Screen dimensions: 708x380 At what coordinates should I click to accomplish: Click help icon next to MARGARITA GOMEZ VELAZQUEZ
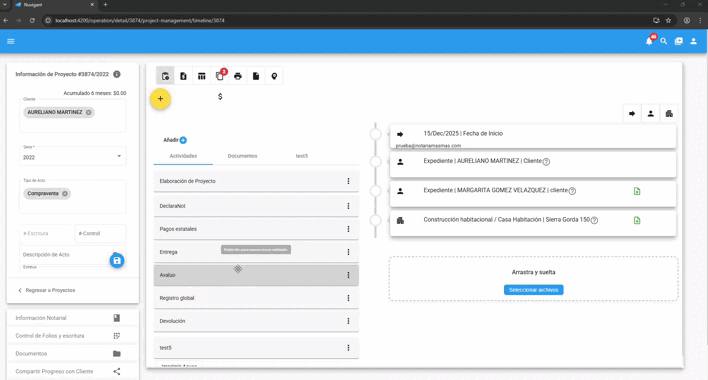[573, 191]
